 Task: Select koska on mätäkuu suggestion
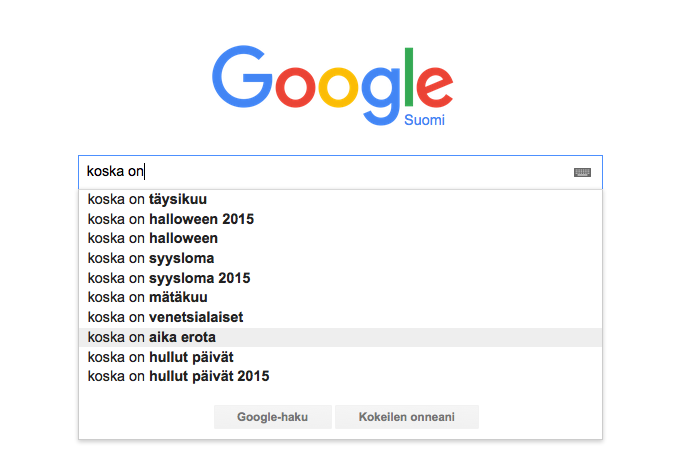click(x=340, y=297)
